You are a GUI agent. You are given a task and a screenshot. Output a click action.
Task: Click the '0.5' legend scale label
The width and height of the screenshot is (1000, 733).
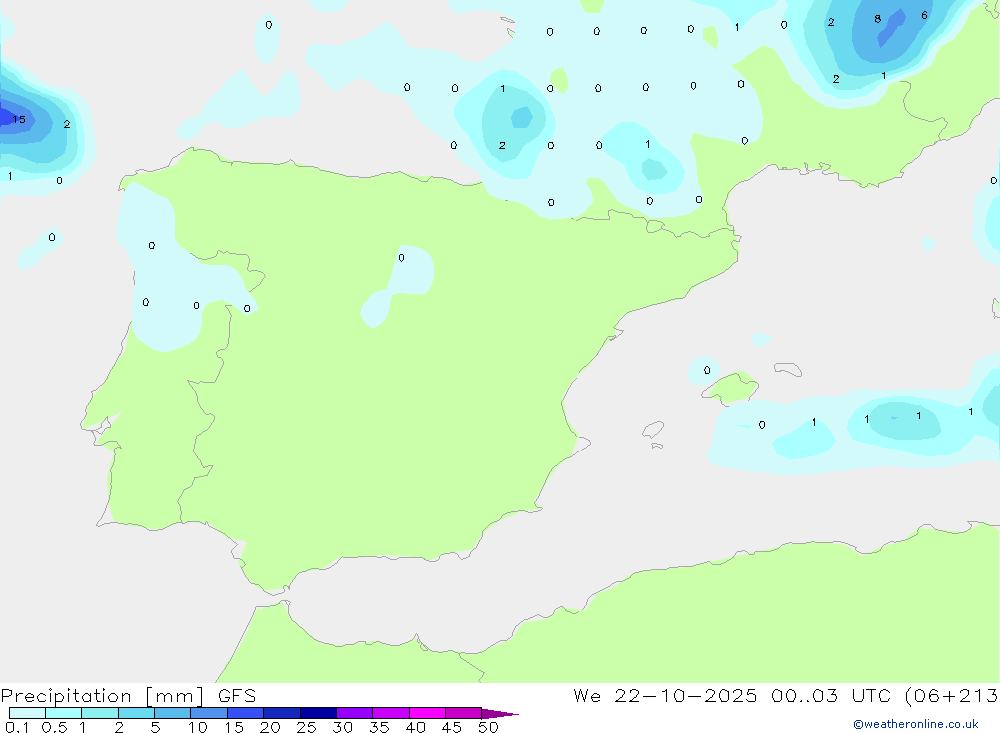54,727
